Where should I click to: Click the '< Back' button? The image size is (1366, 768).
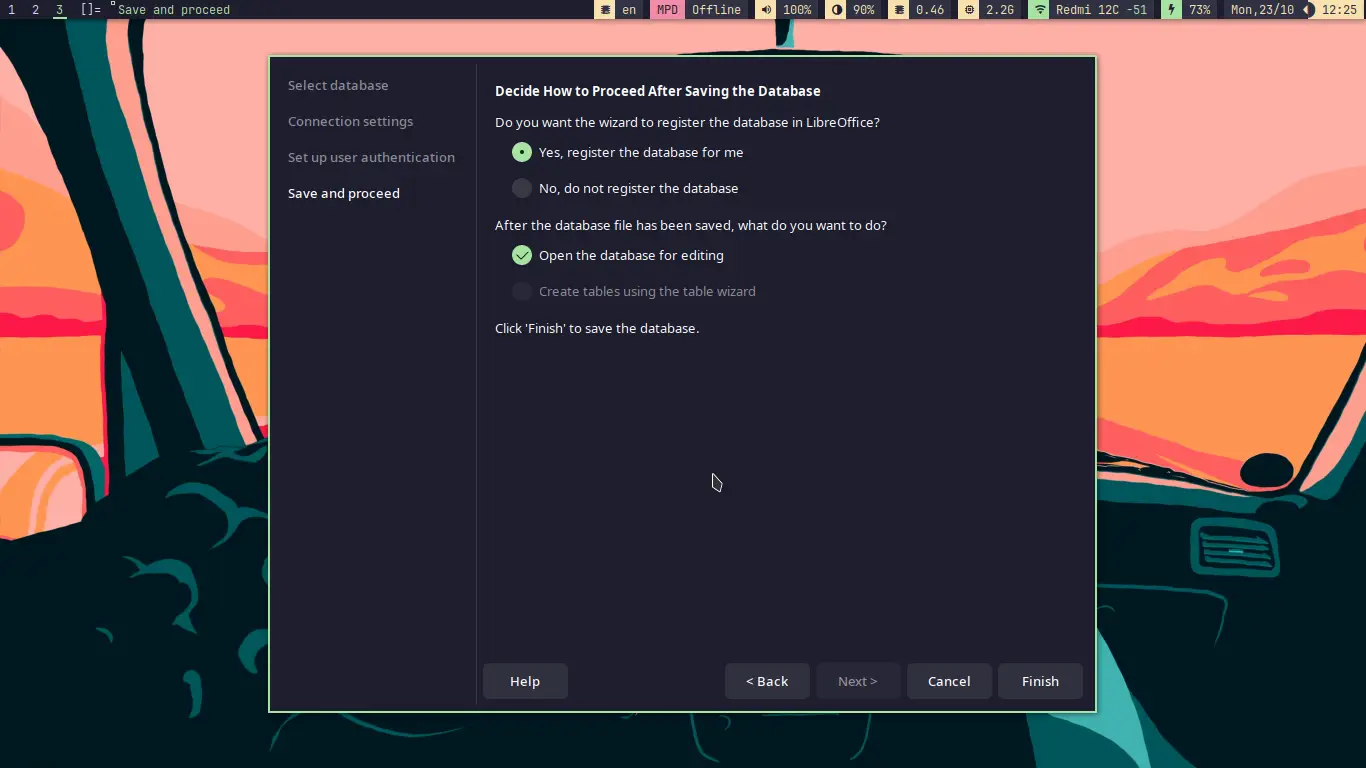click(x=767, y=681)
